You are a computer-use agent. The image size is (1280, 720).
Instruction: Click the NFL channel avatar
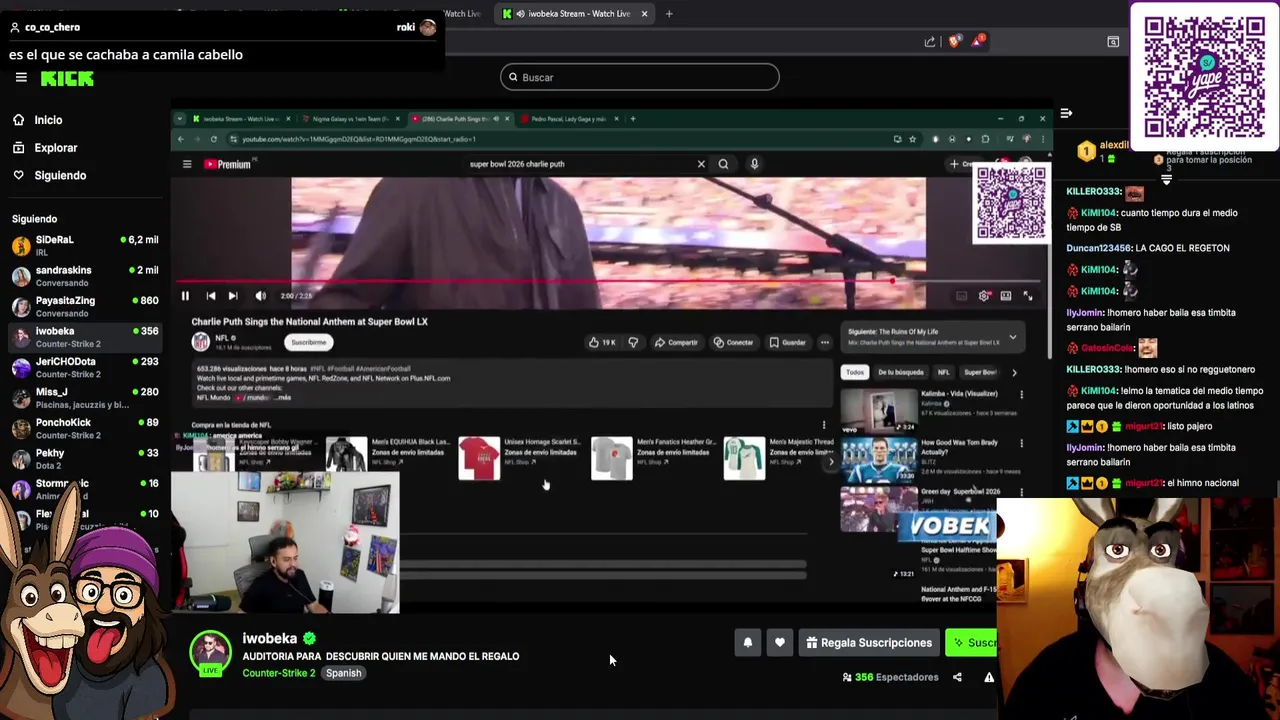[200, 342]
